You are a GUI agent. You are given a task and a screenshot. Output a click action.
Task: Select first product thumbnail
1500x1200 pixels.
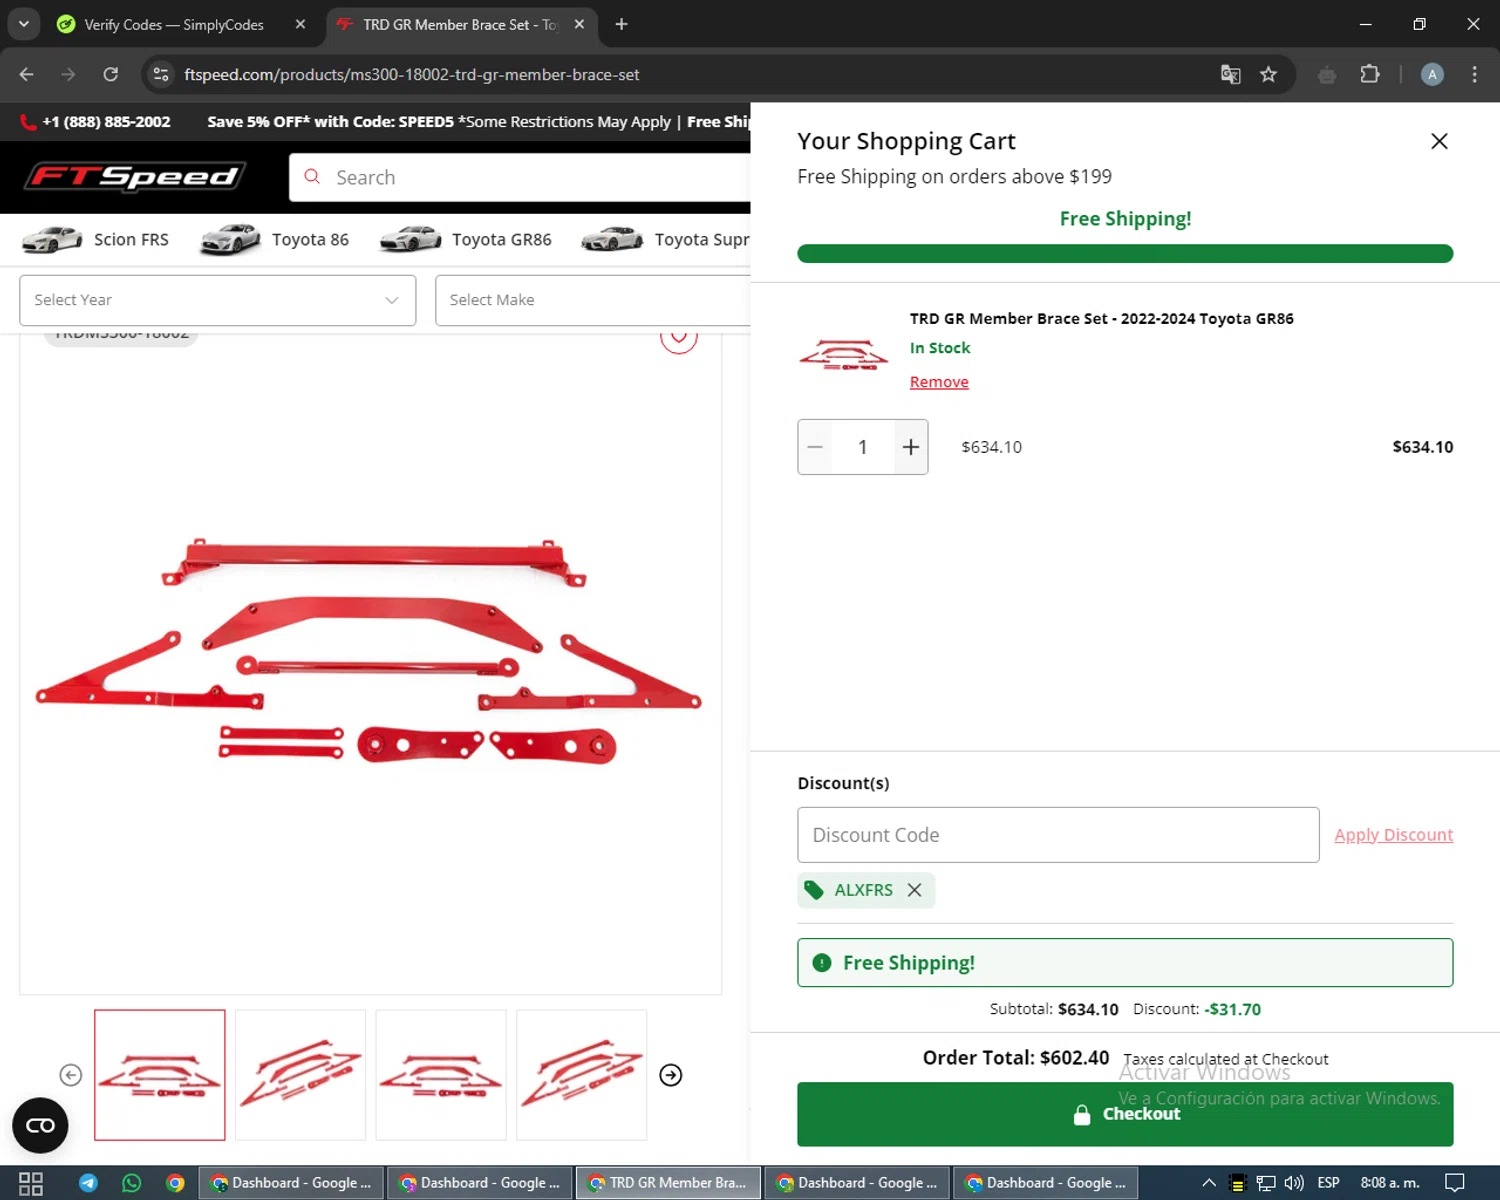pos(160,1075)
